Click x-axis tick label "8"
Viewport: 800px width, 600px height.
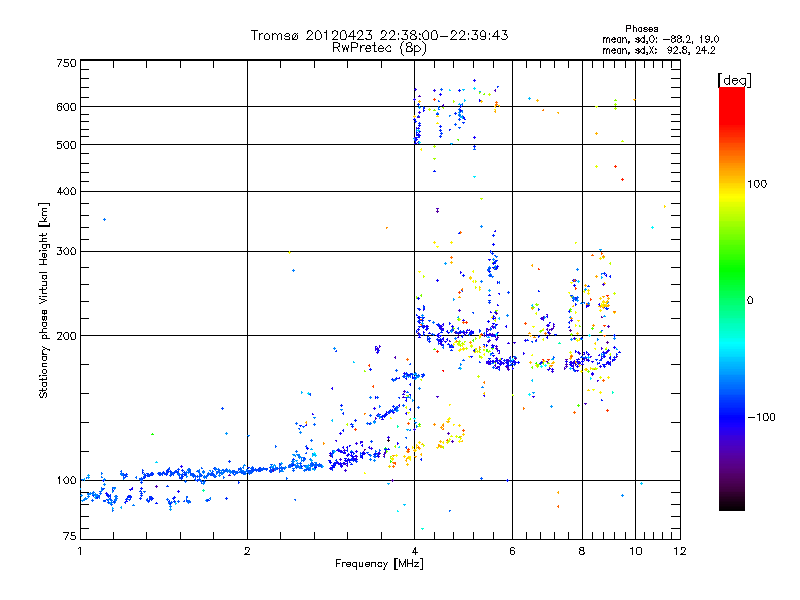[582, 551]
